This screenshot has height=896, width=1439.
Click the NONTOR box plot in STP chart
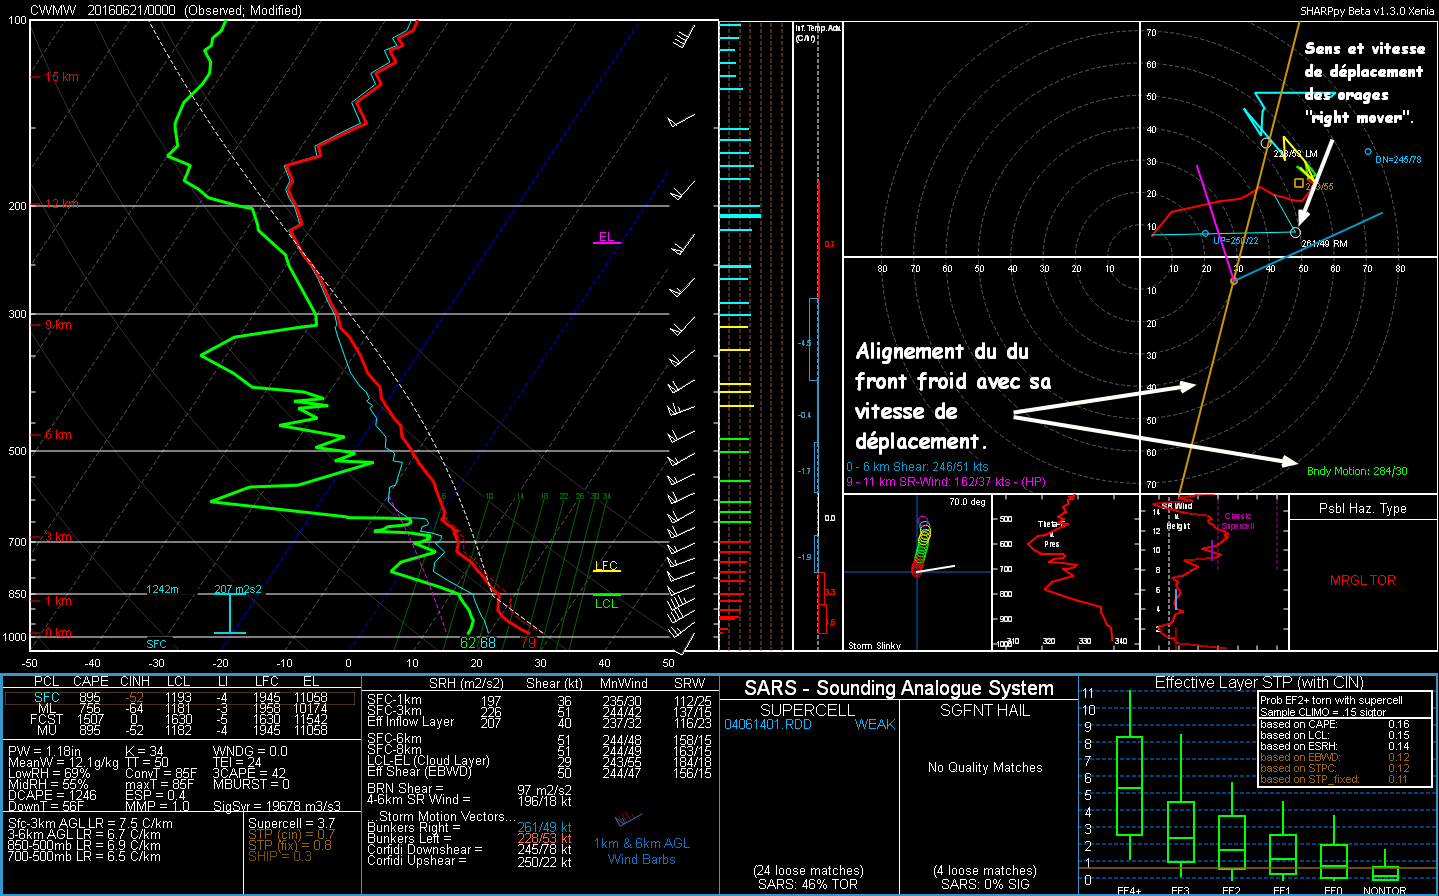click(1385, 872)
